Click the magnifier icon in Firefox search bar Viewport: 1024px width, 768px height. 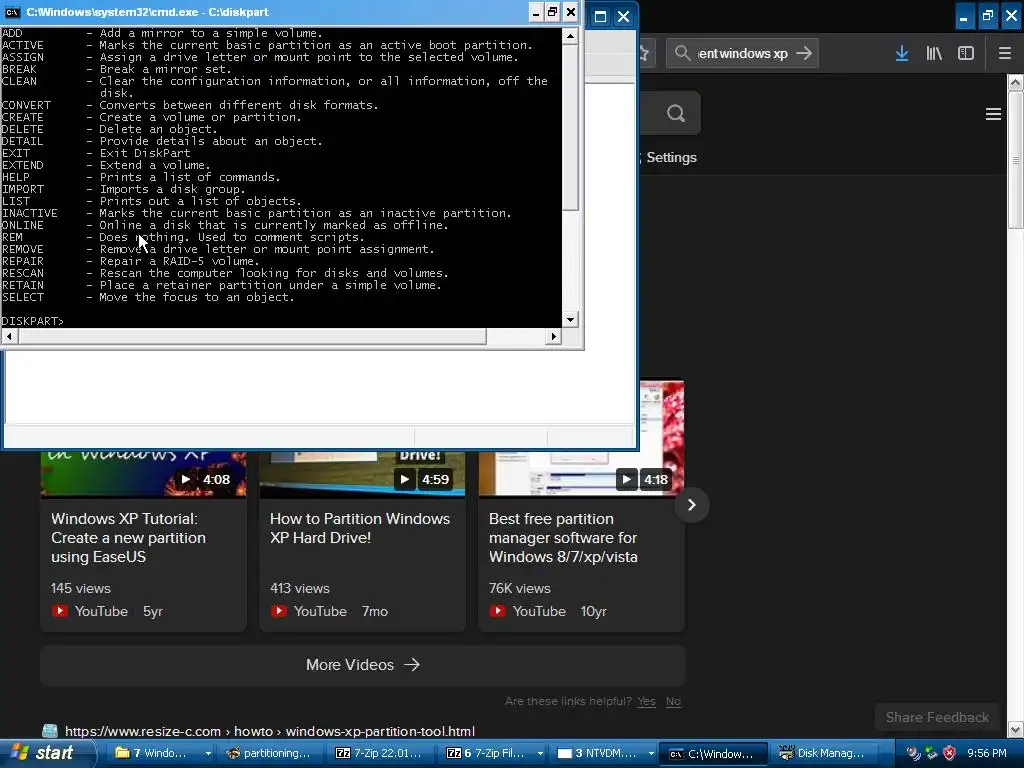point(682,53)
